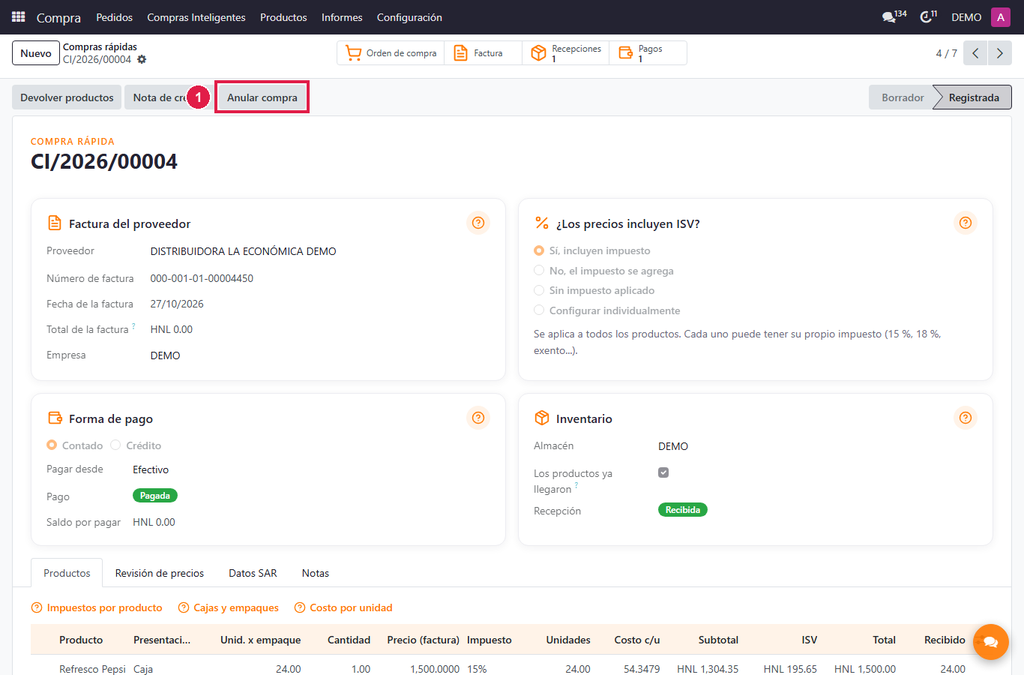
Task: Open the 'Impuestos por producto' help link
Action: [x=97, y=608]
